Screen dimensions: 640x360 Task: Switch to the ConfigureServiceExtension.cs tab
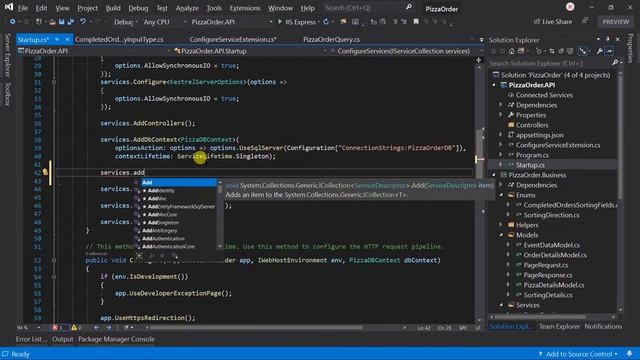[x=233, y=39]
